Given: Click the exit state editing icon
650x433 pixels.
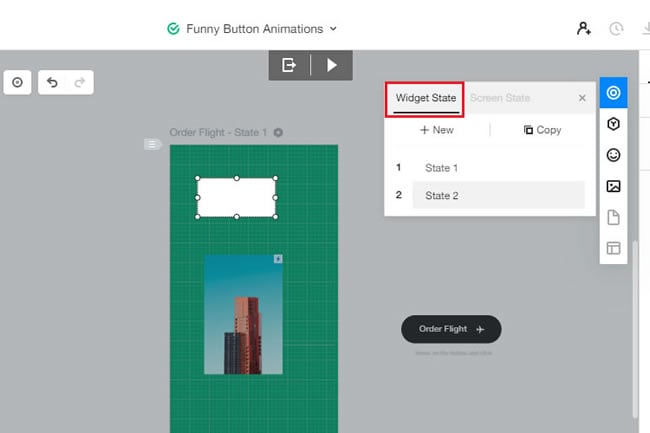Looking at the screenshot, I should click(289, 65).
